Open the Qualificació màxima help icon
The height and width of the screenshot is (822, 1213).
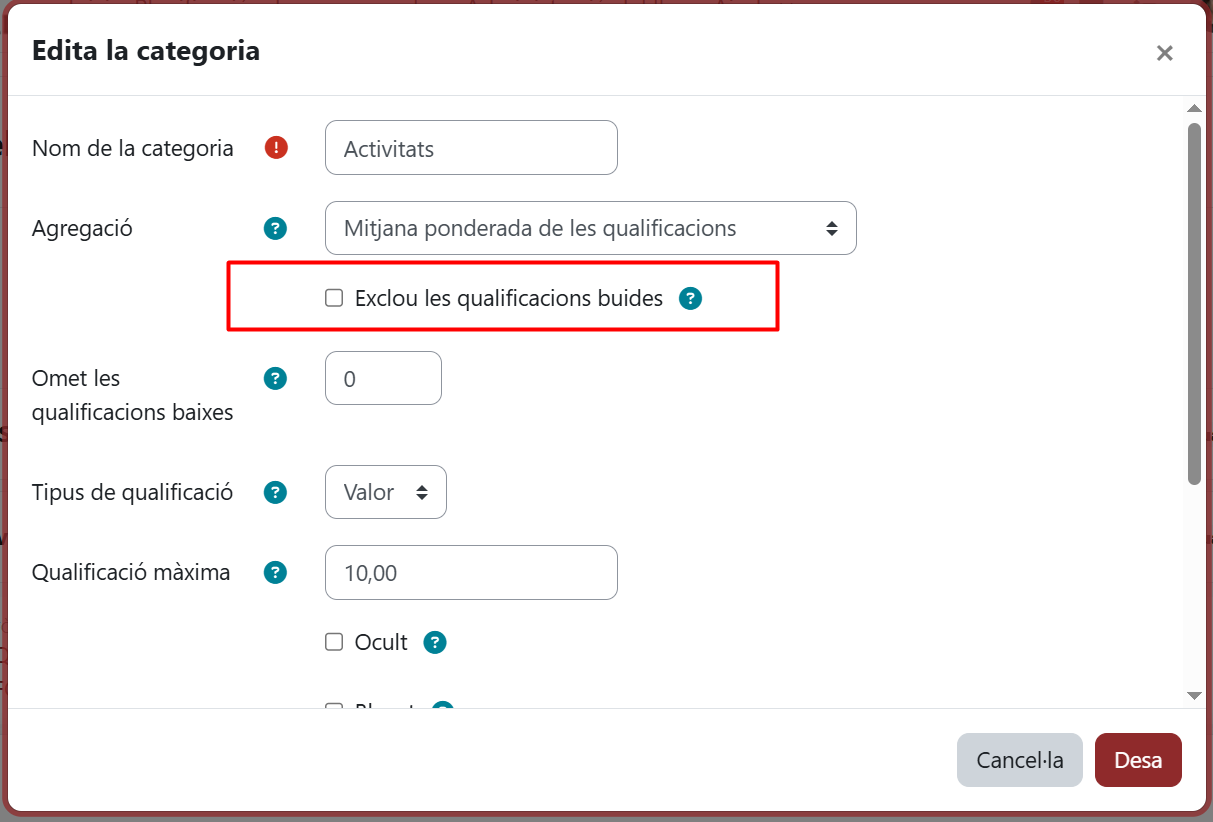(x=275, y=572)
